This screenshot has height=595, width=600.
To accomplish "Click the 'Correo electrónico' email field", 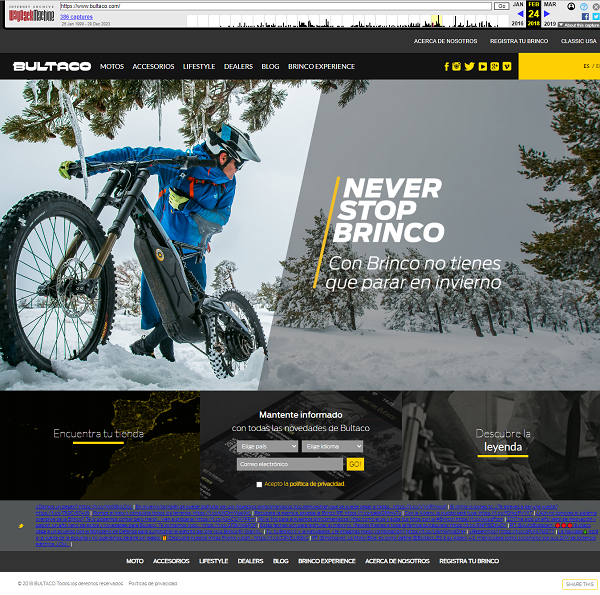I will 290,465.
